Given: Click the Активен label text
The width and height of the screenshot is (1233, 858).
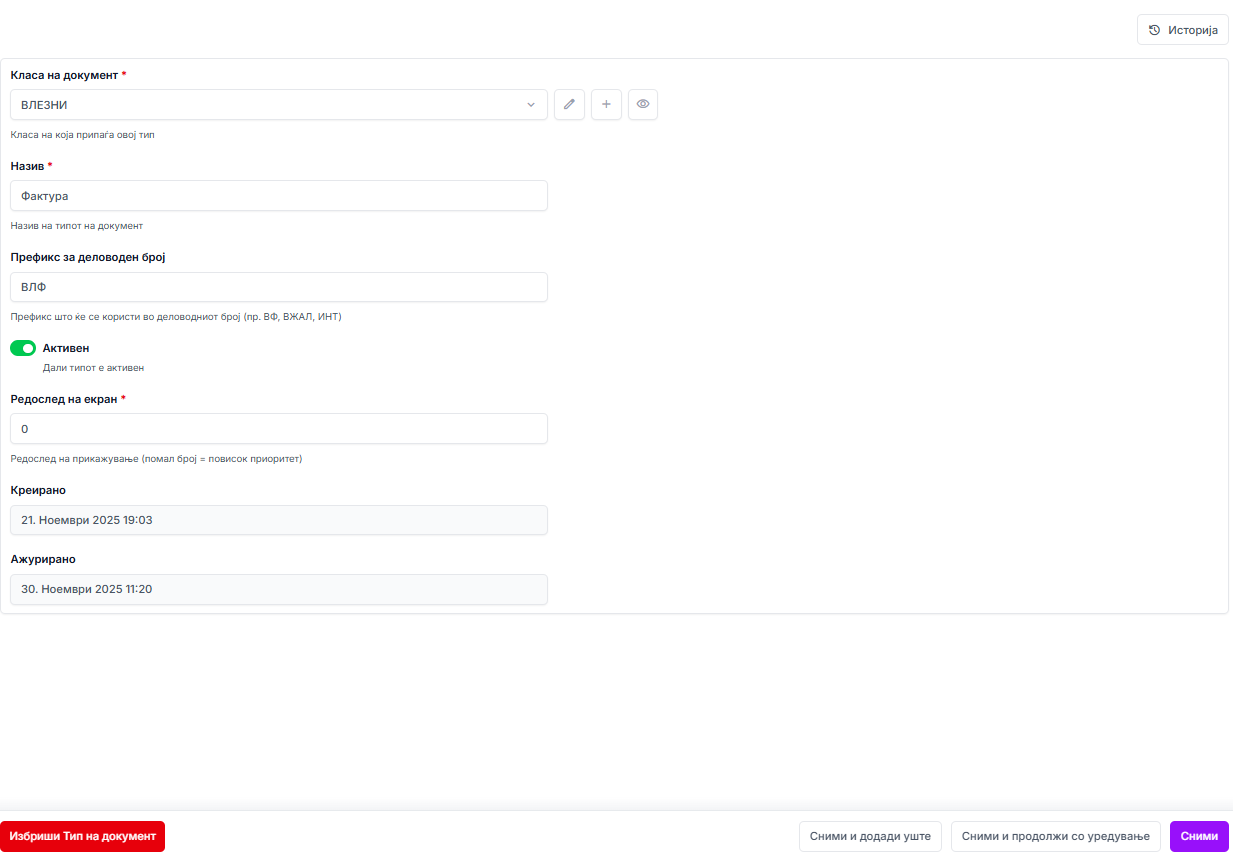Looking at the screenshot, I should click(x=66, y=348).
